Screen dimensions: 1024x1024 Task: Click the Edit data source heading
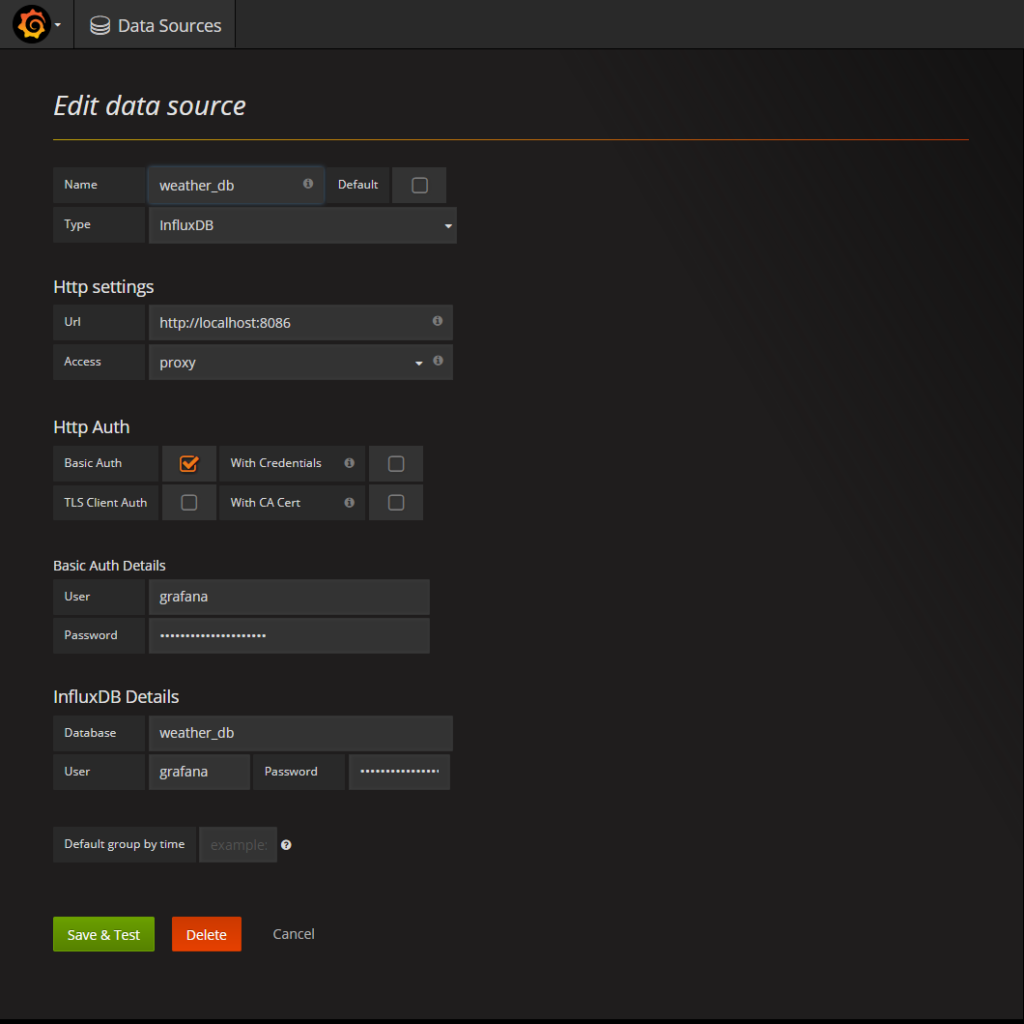click(150, 106)
